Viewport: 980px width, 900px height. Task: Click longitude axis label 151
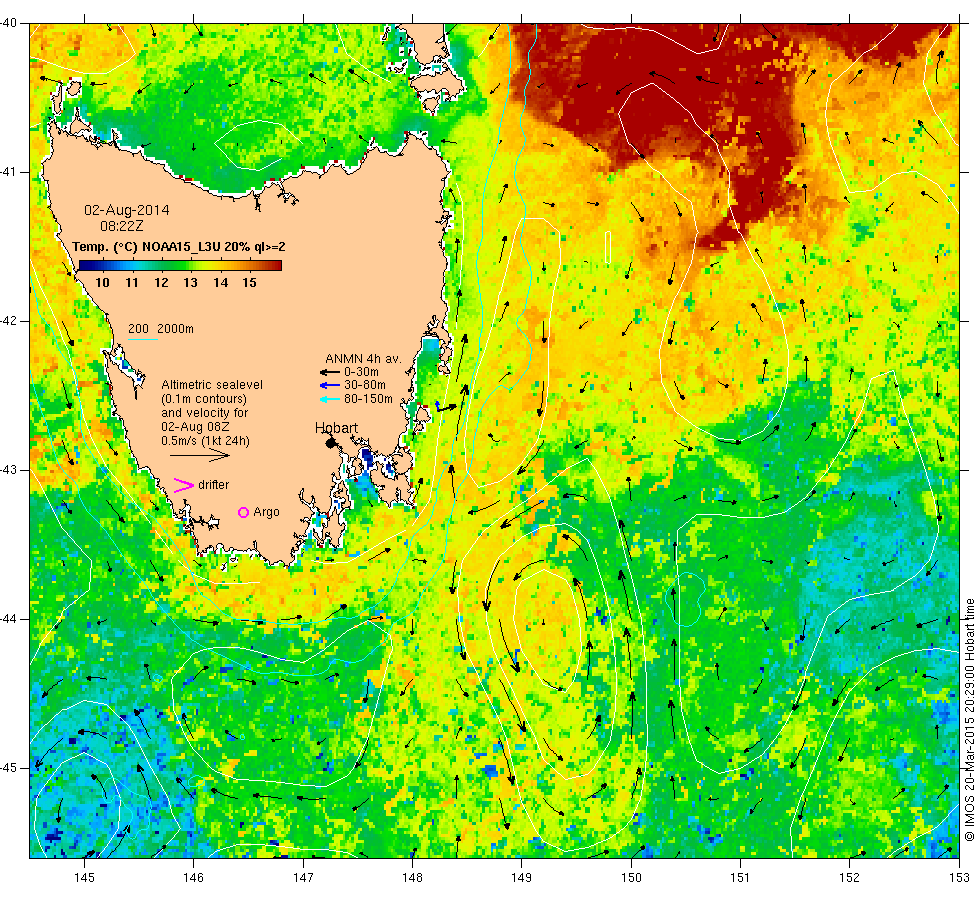pos(740,878)
